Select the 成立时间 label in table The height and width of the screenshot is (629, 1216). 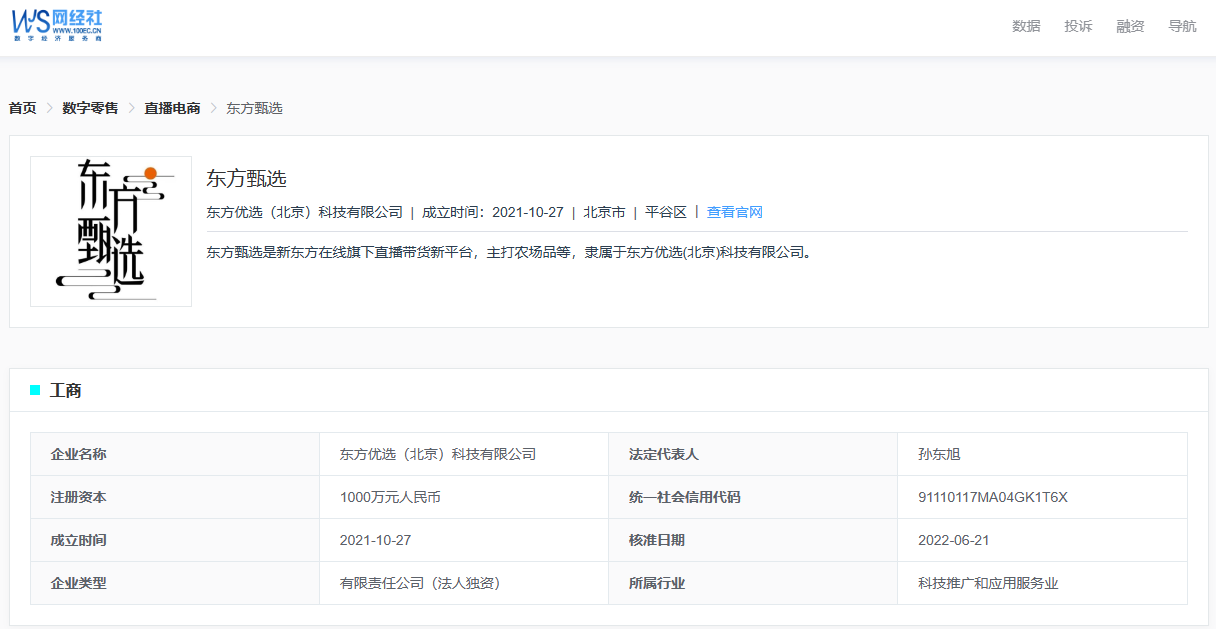[175, 540]
